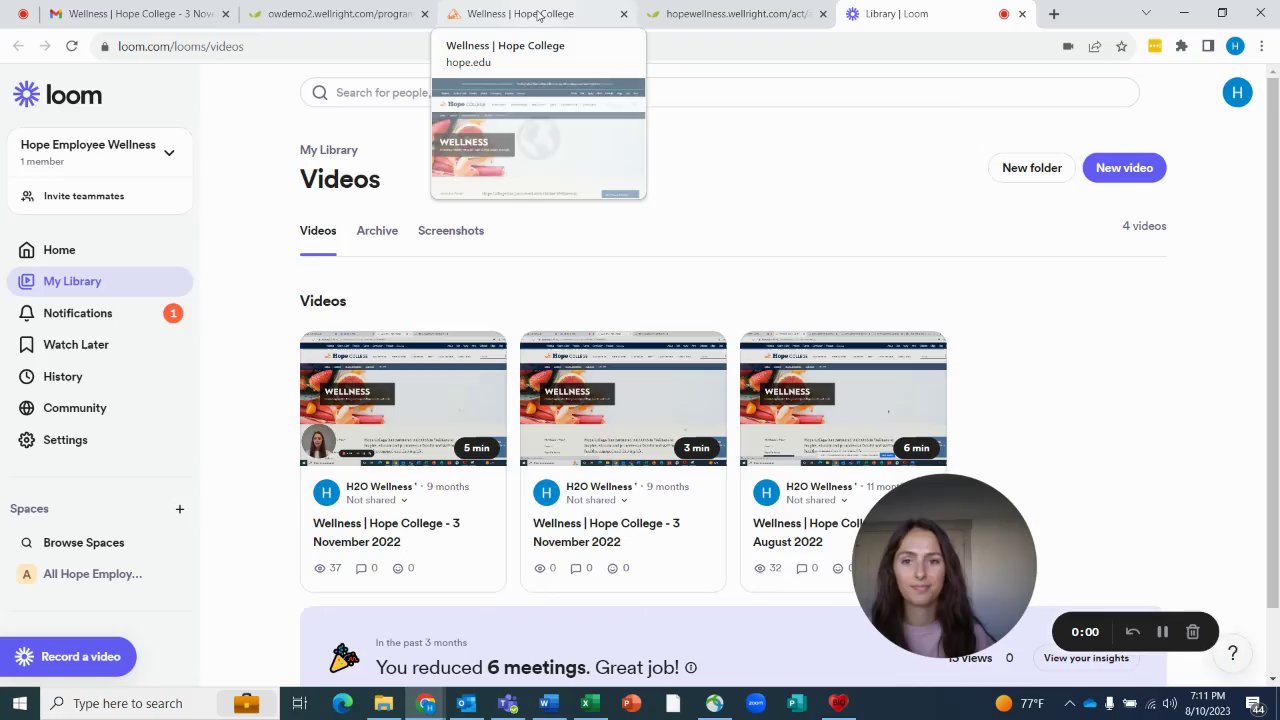Open the History page
Viewport: 1280px width, 720px height.
coord(100,377)
